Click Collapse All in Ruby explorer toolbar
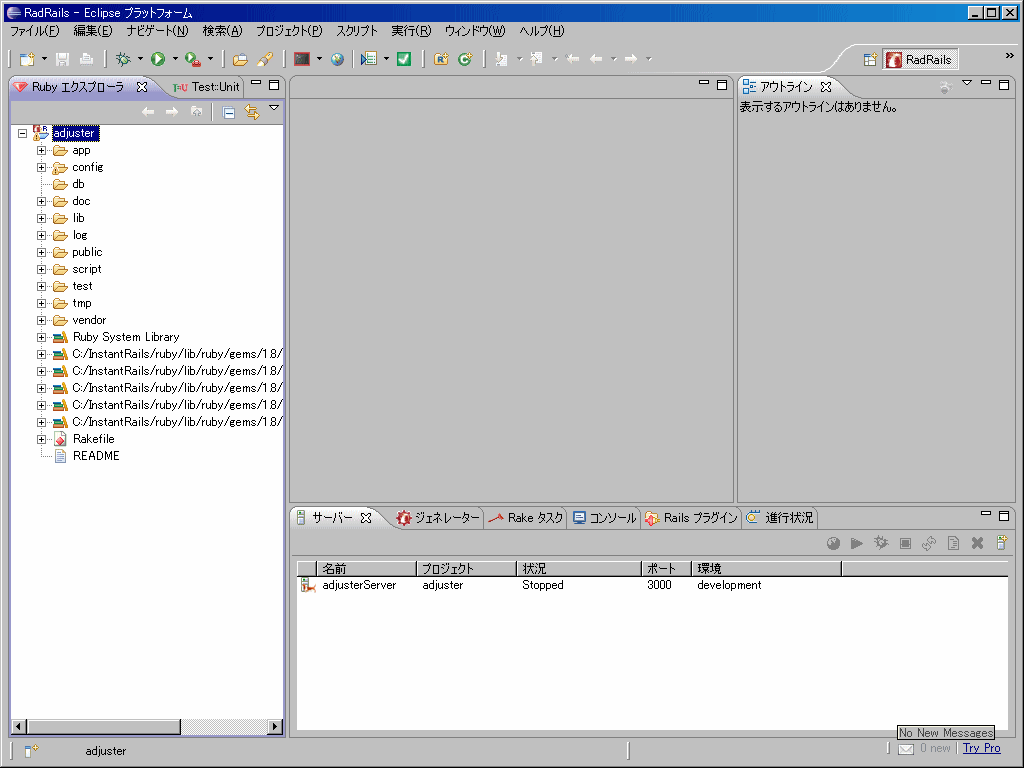Viewport: 1024px width, 768px height. (229, 112)
